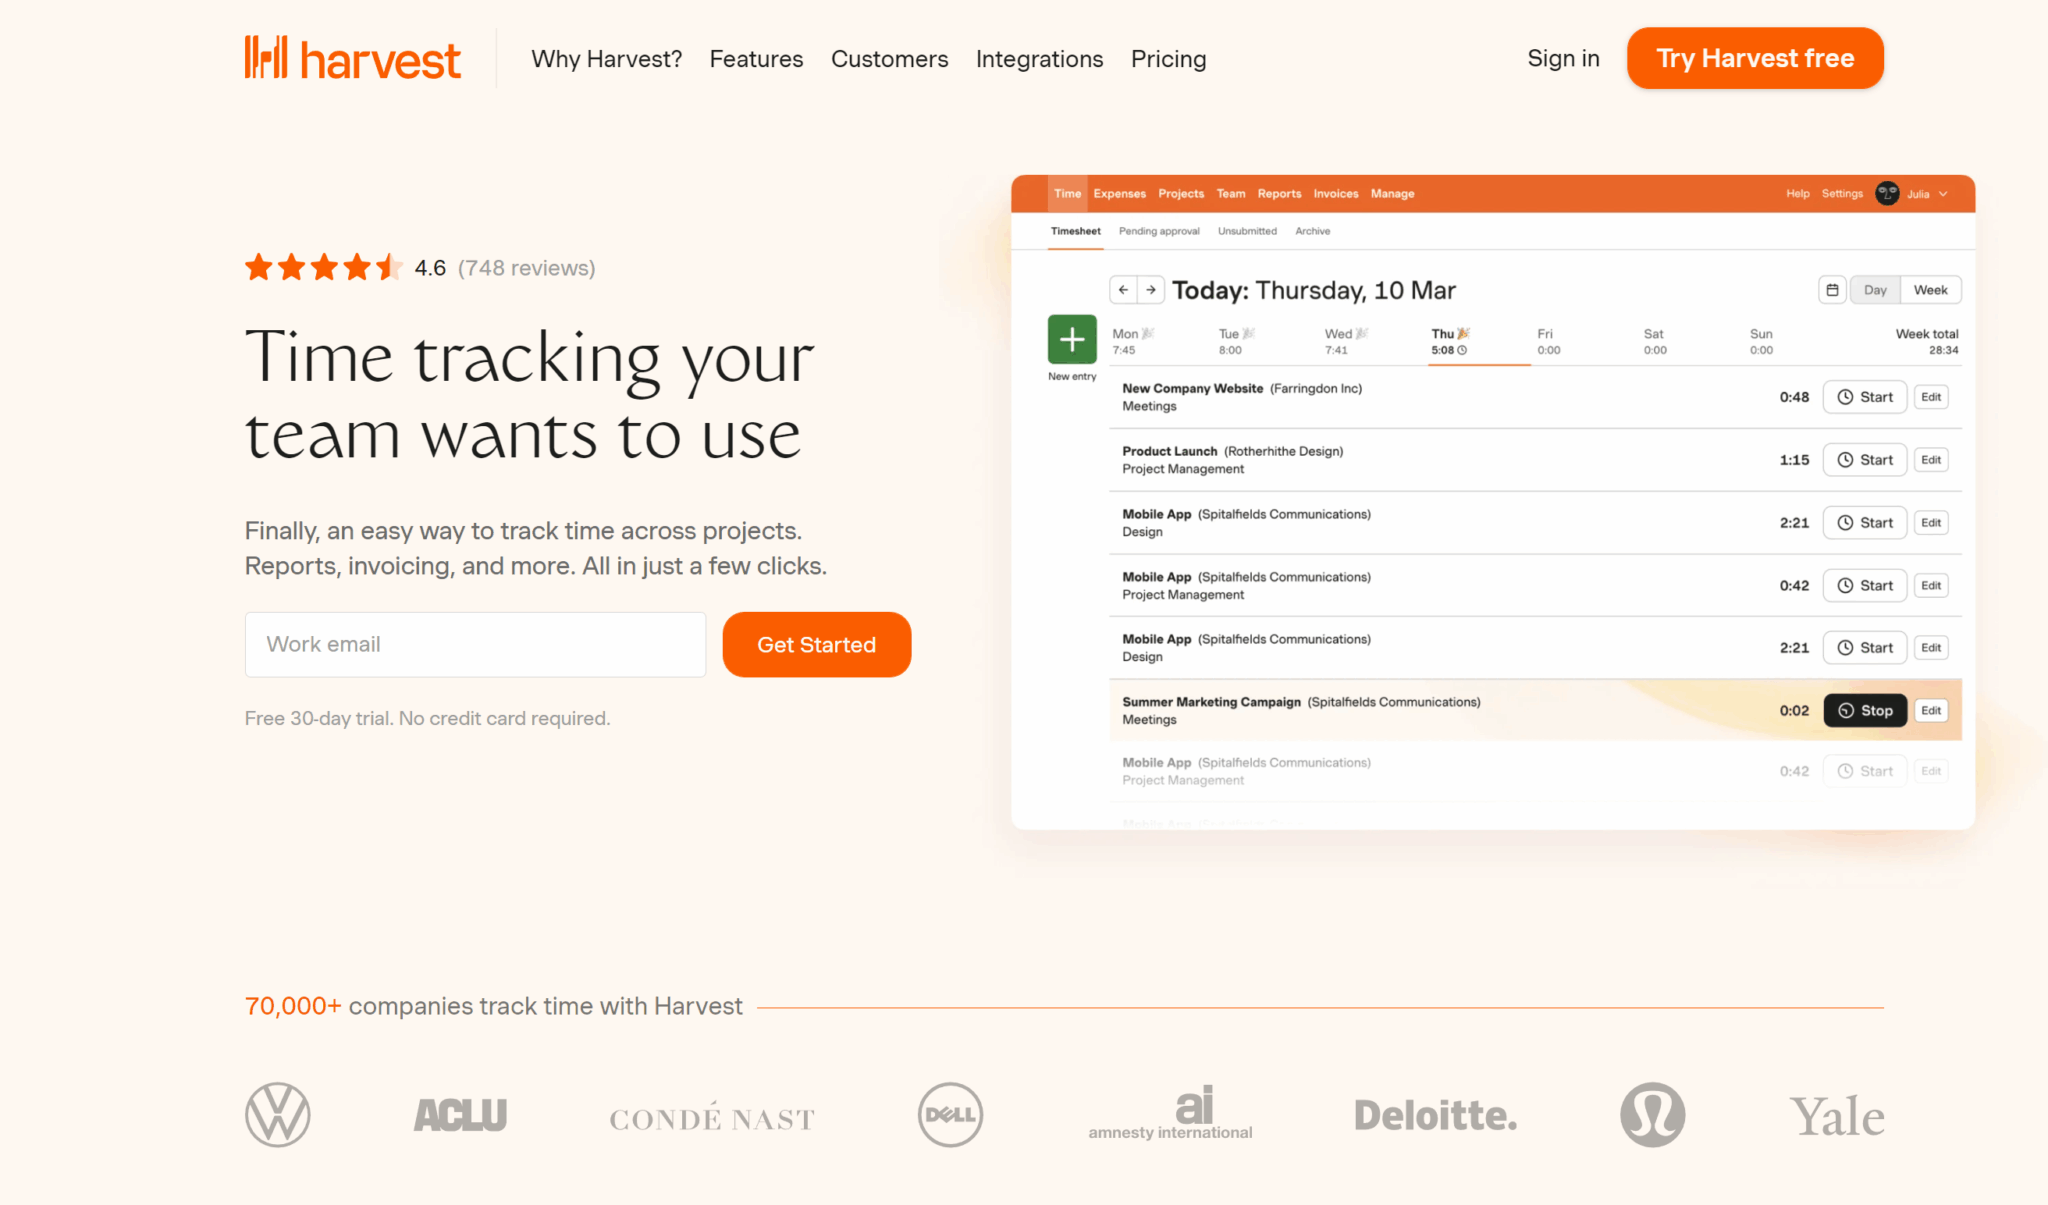This screenshot has height=1205, width=2048.
Task: Open the Customers nav item
Action: (889, 59)
